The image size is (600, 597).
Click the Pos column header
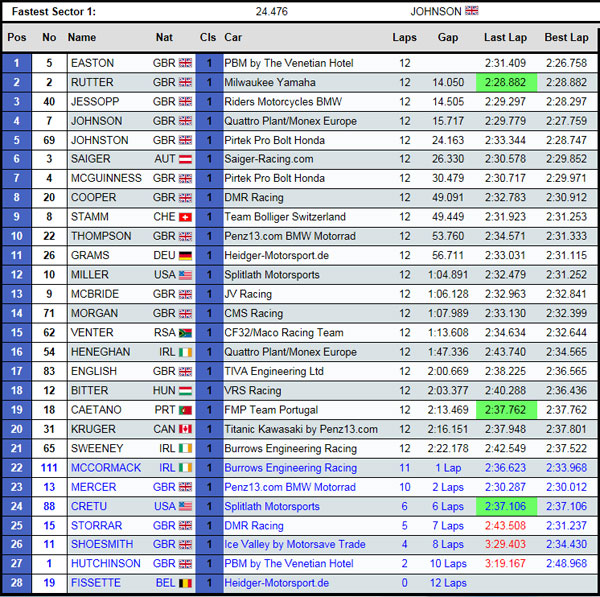[x=17, y=38]
